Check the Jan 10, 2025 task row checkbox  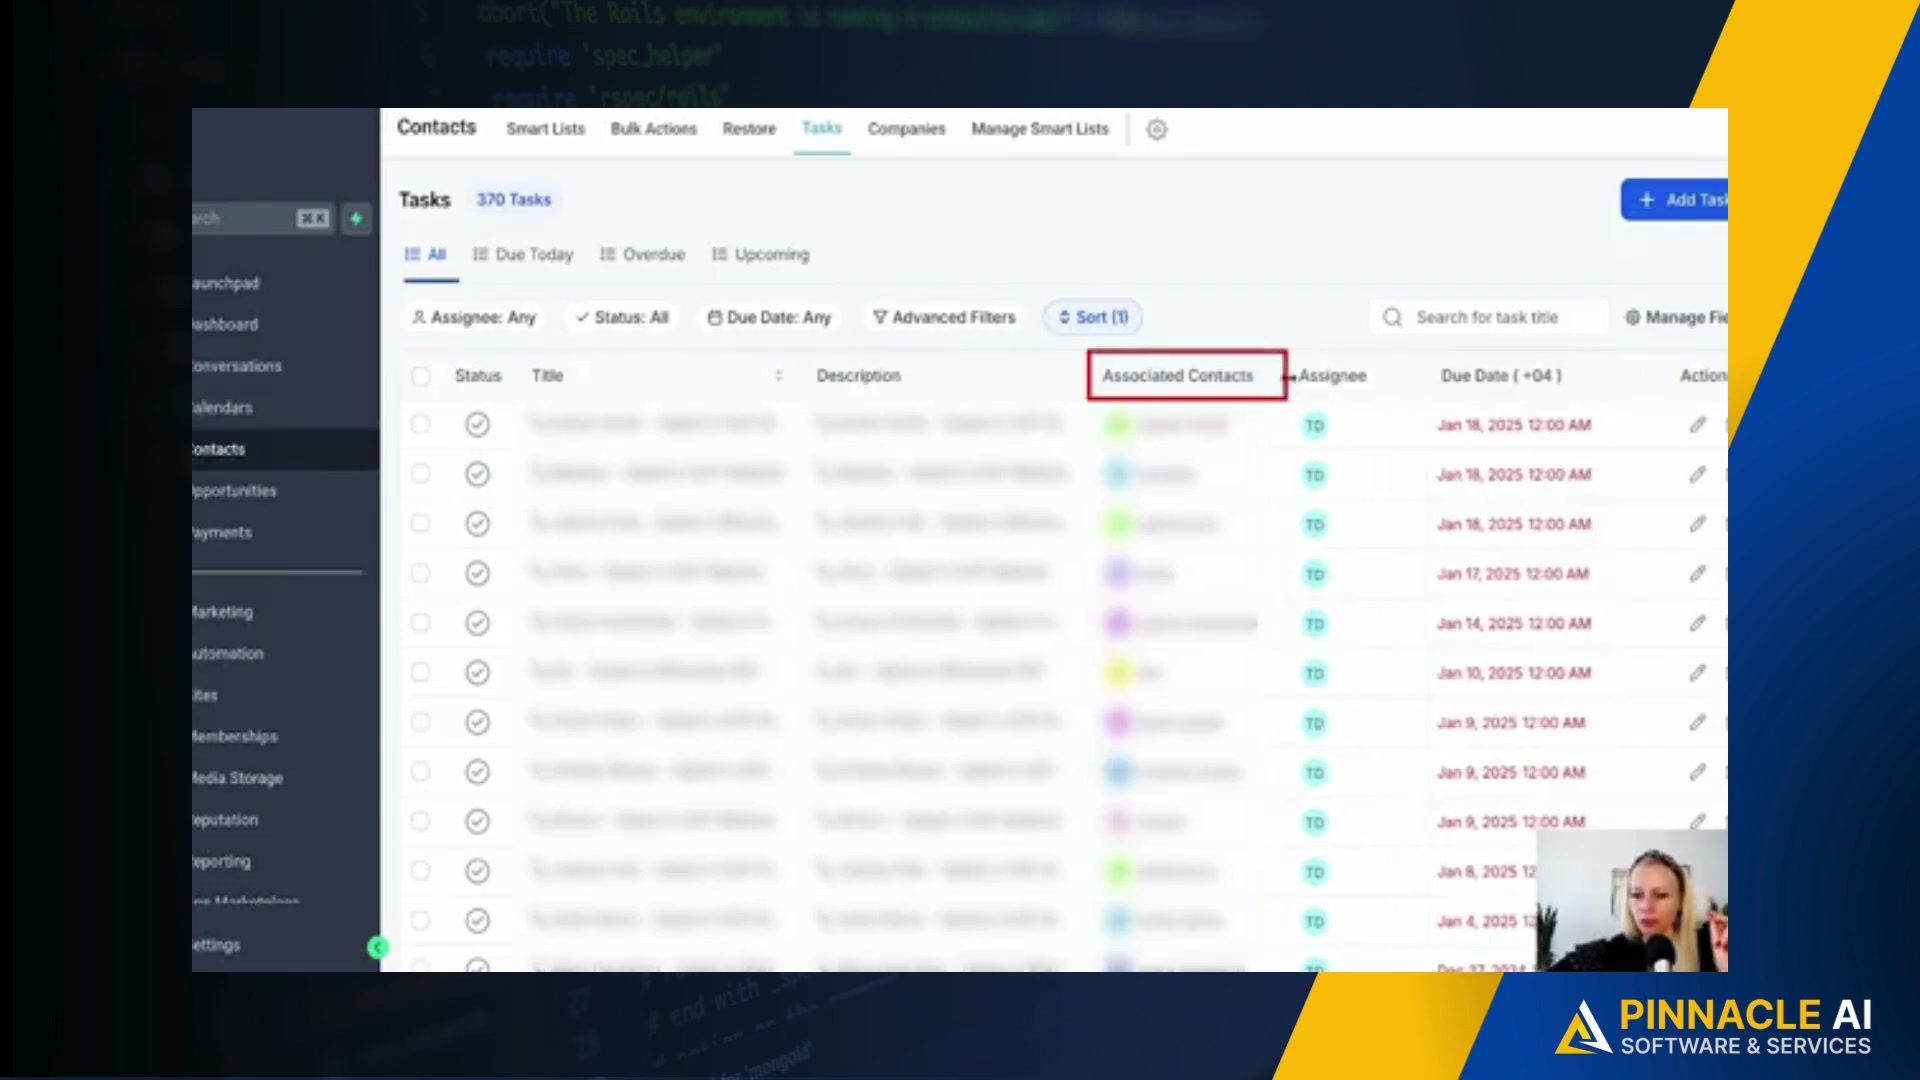420,672
